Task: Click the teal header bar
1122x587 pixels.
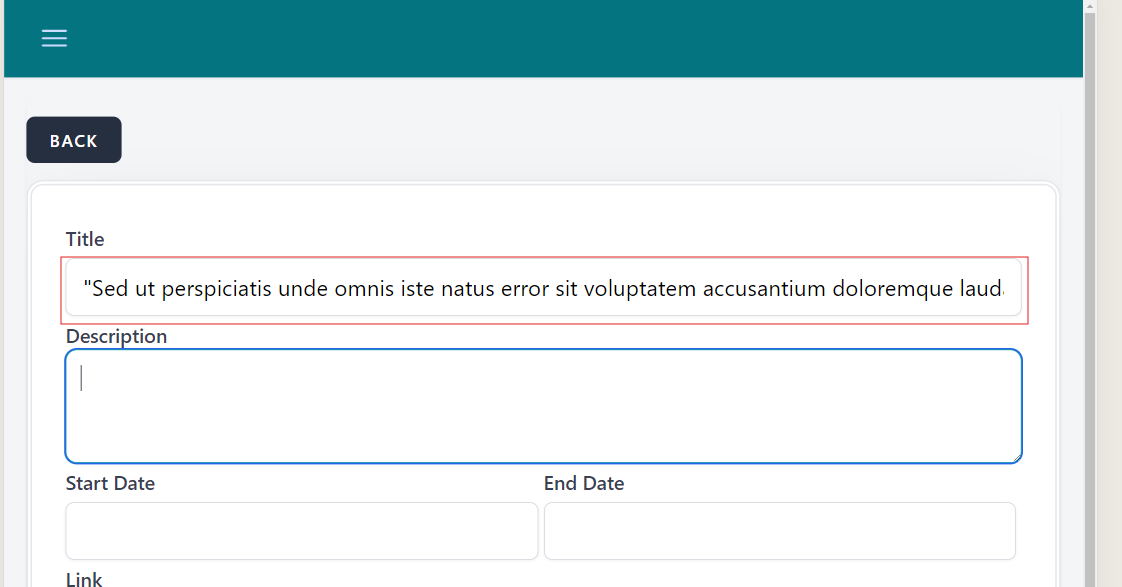Action: (560, 38)
